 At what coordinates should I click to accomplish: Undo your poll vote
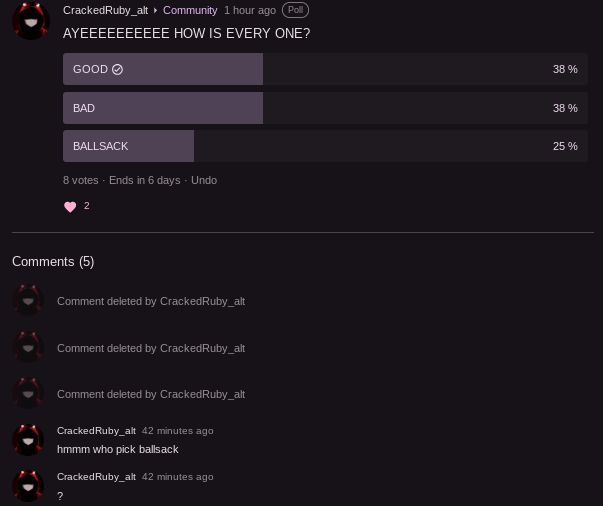point(204,180)
